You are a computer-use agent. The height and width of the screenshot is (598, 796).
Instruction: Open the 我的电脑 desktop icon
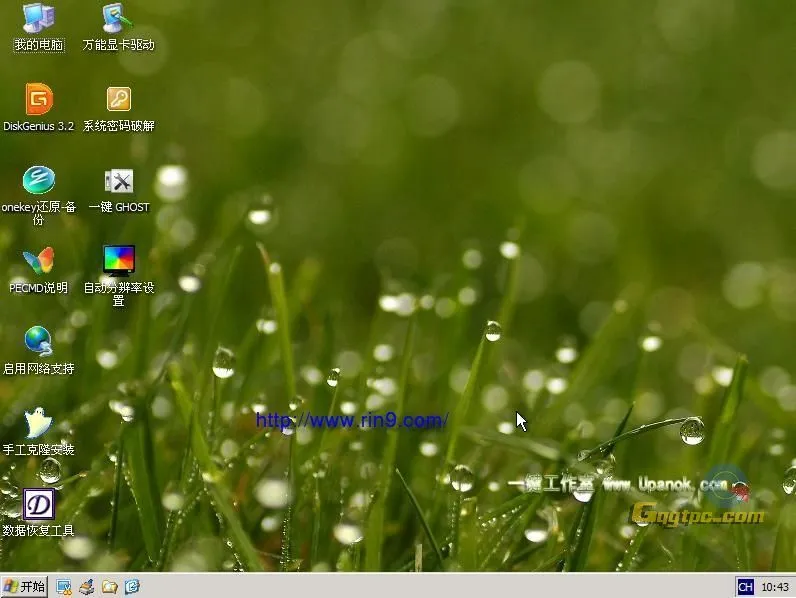(38, 19)
